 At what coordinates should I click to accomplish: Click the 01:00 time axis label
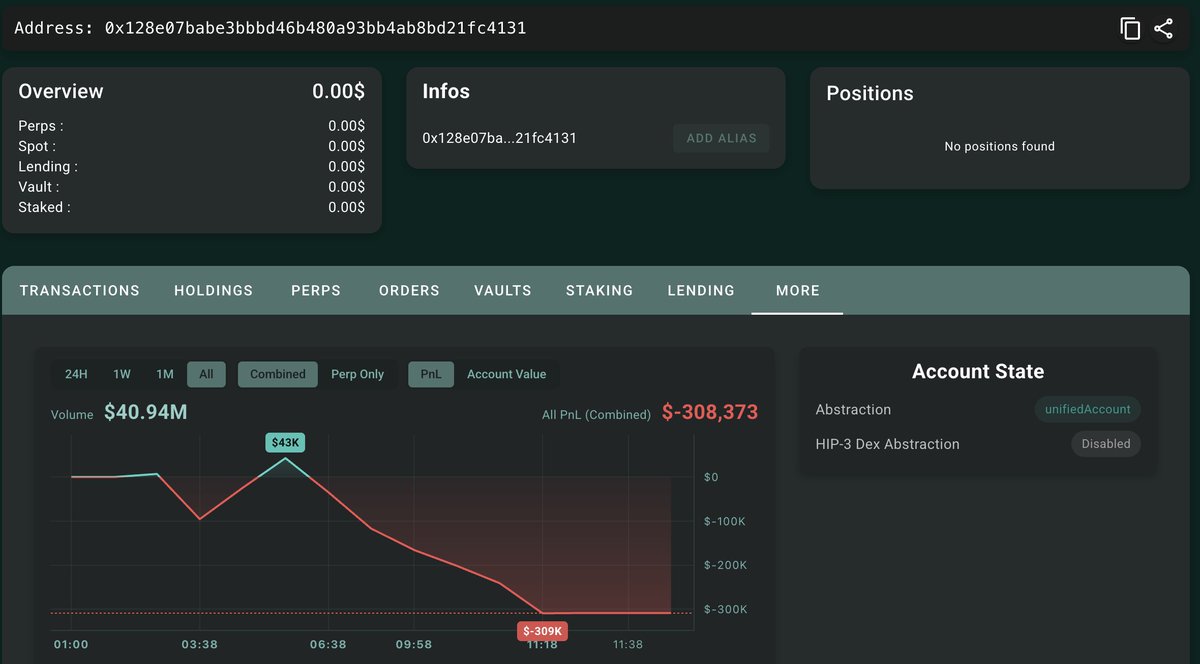pyautogui.click(x=70, y=644)
